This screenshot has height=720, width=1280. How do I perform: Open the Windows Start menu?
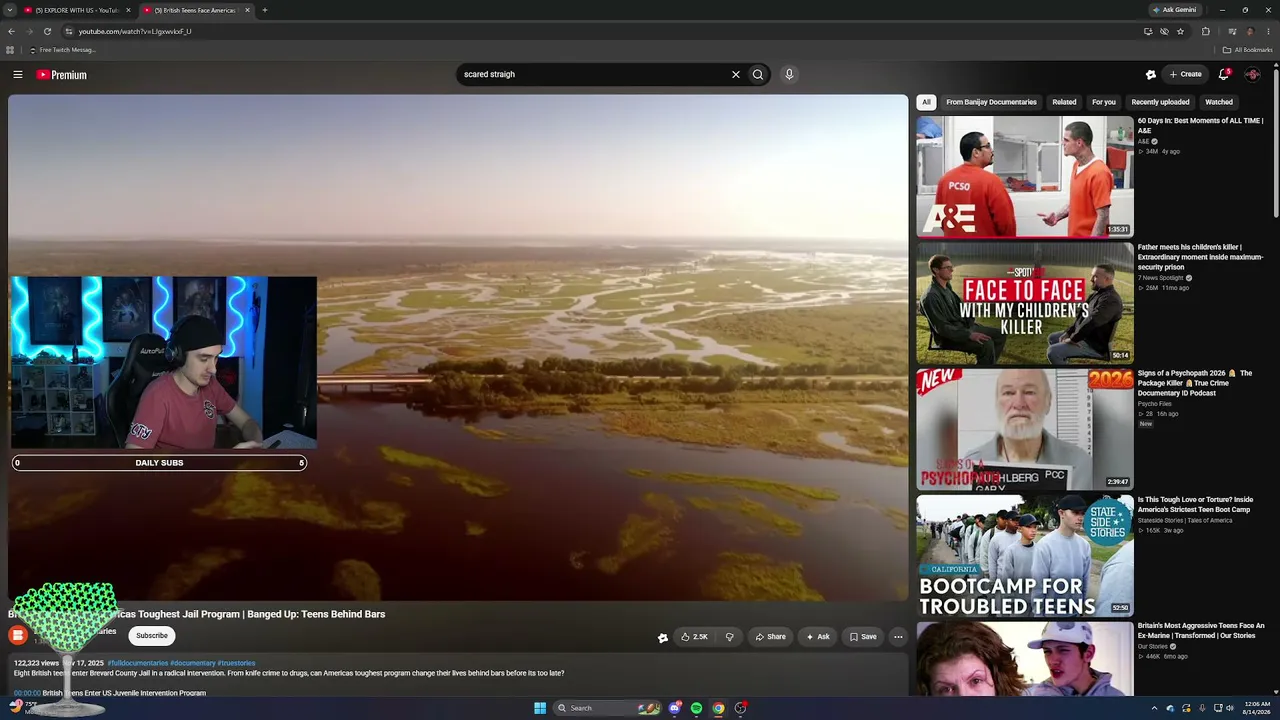click(540, 708)
